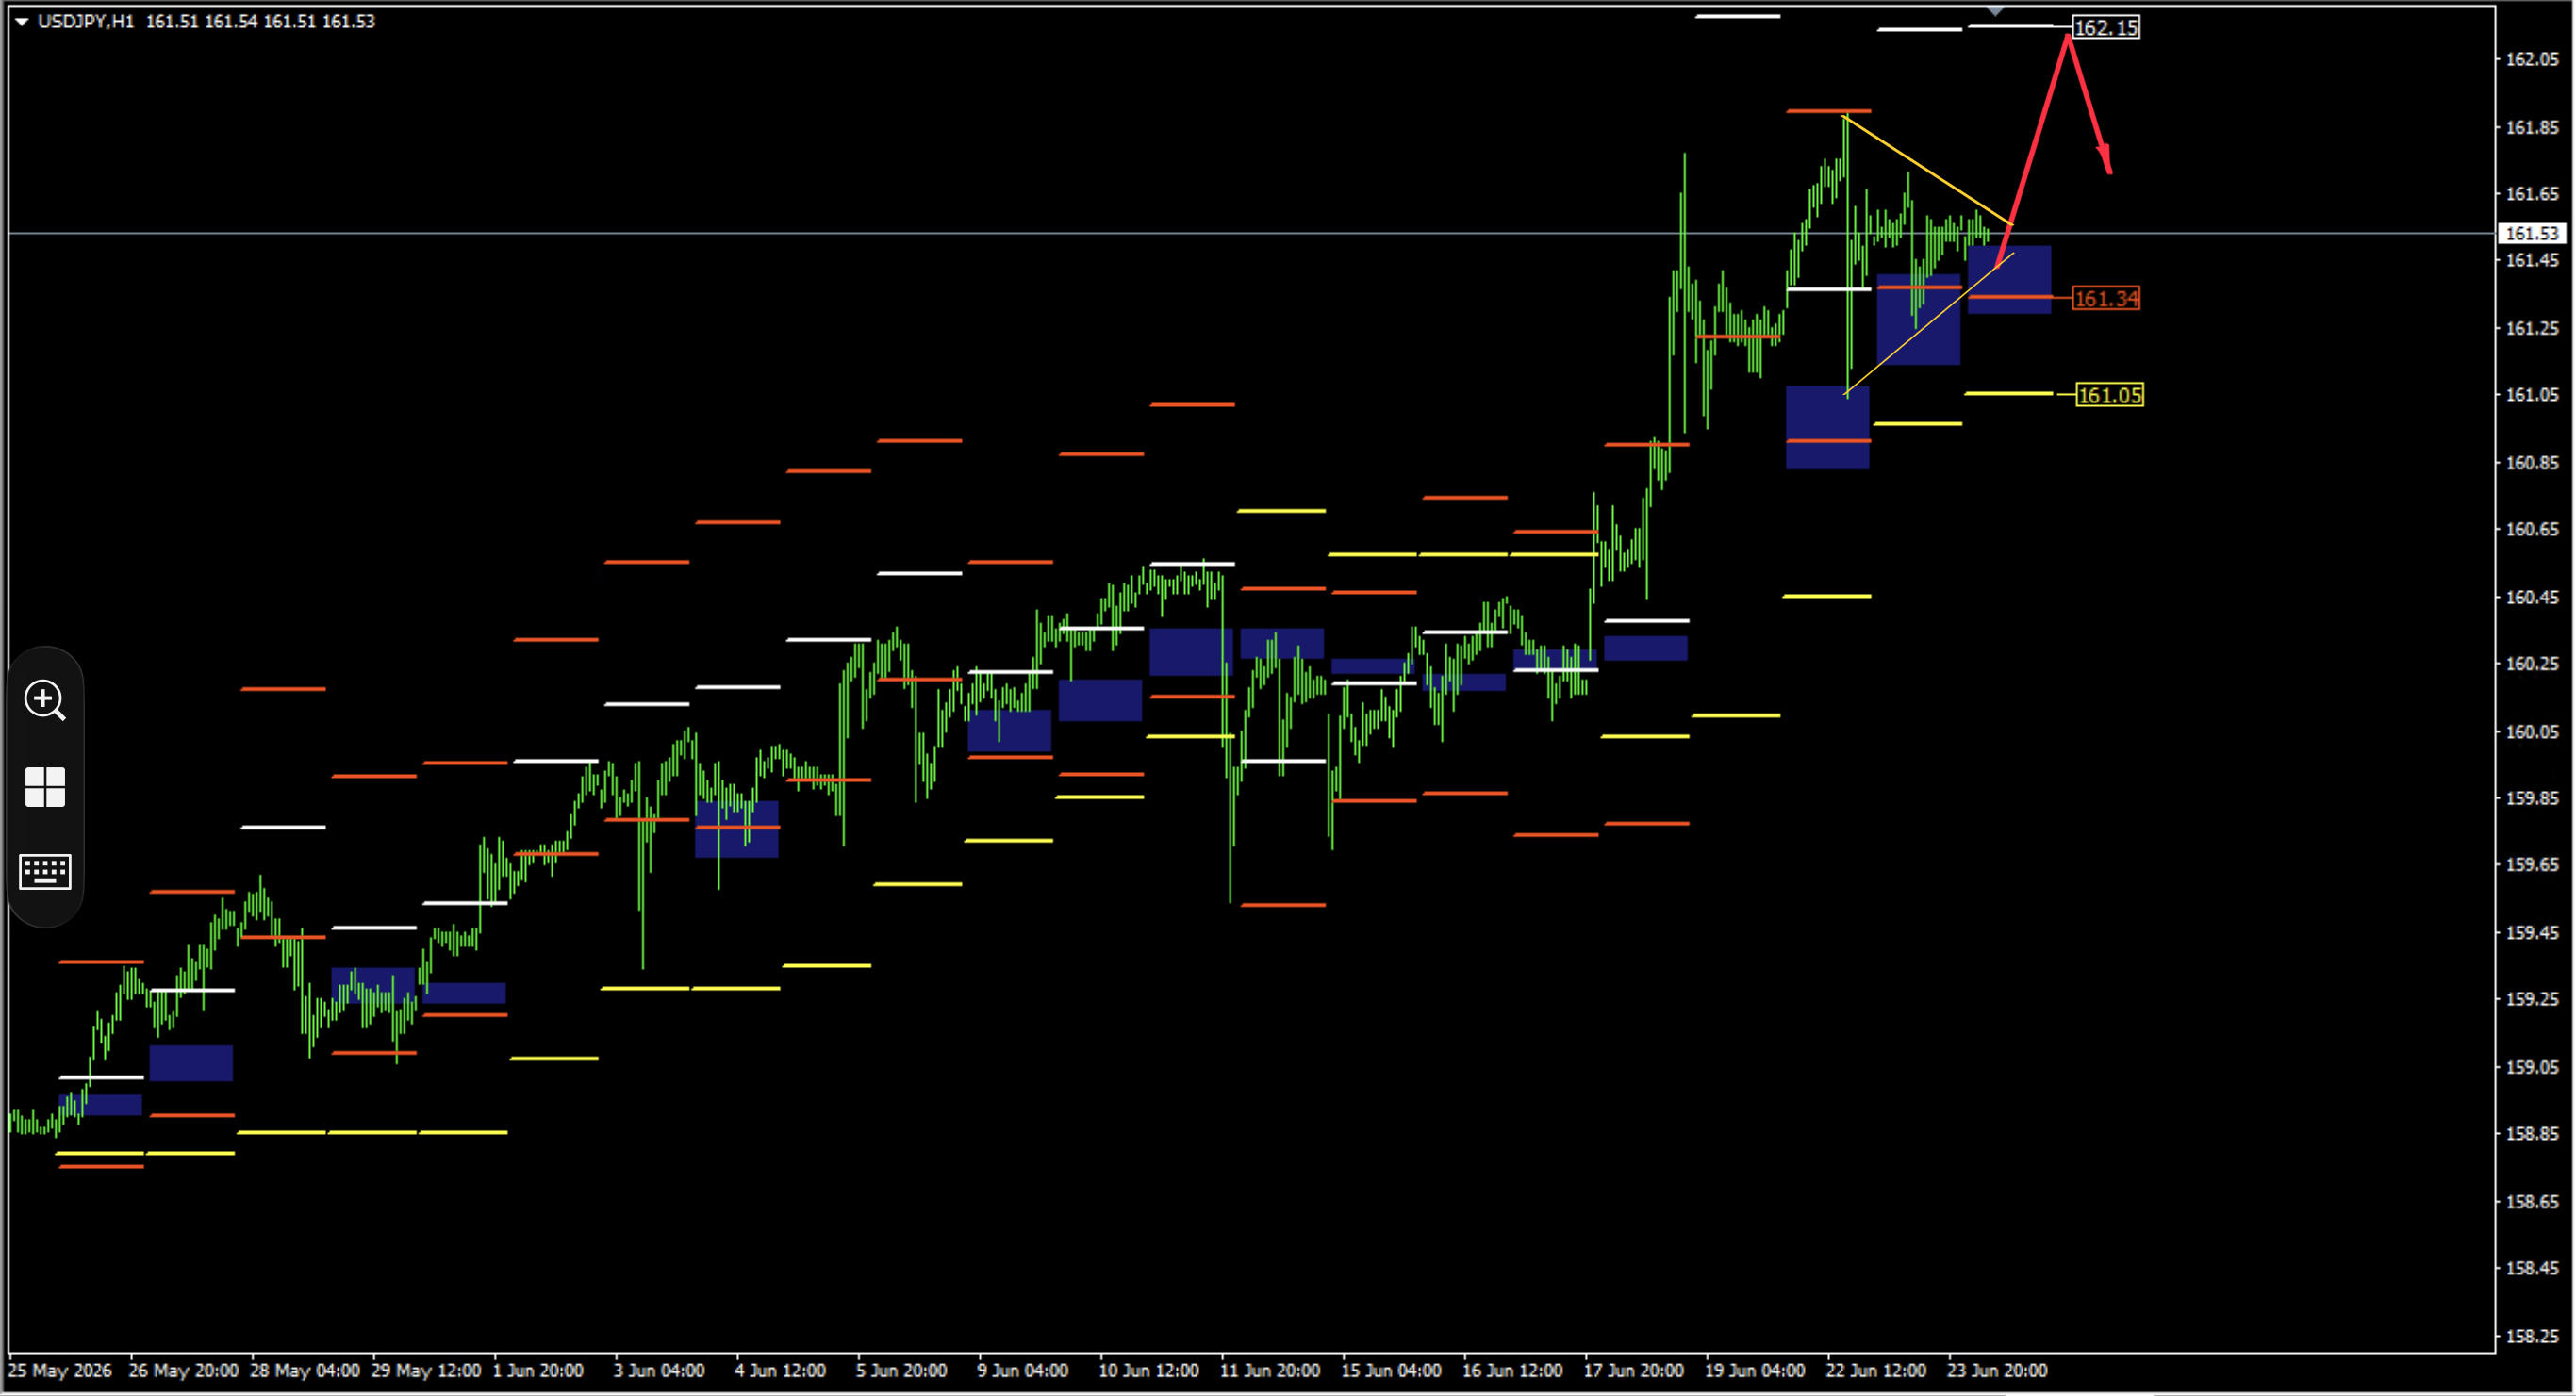Show the on-screen keyboard icon
The width and height of the screenshot is (2576, 1396).
[x=45, y=871]
